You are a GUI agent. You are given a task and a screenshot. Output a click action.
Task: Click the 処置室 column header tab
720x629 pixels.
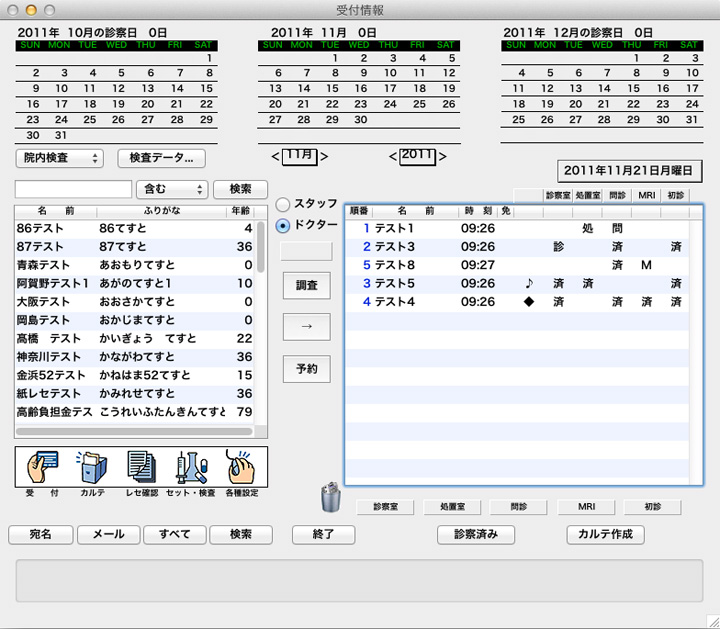point(587,196)
